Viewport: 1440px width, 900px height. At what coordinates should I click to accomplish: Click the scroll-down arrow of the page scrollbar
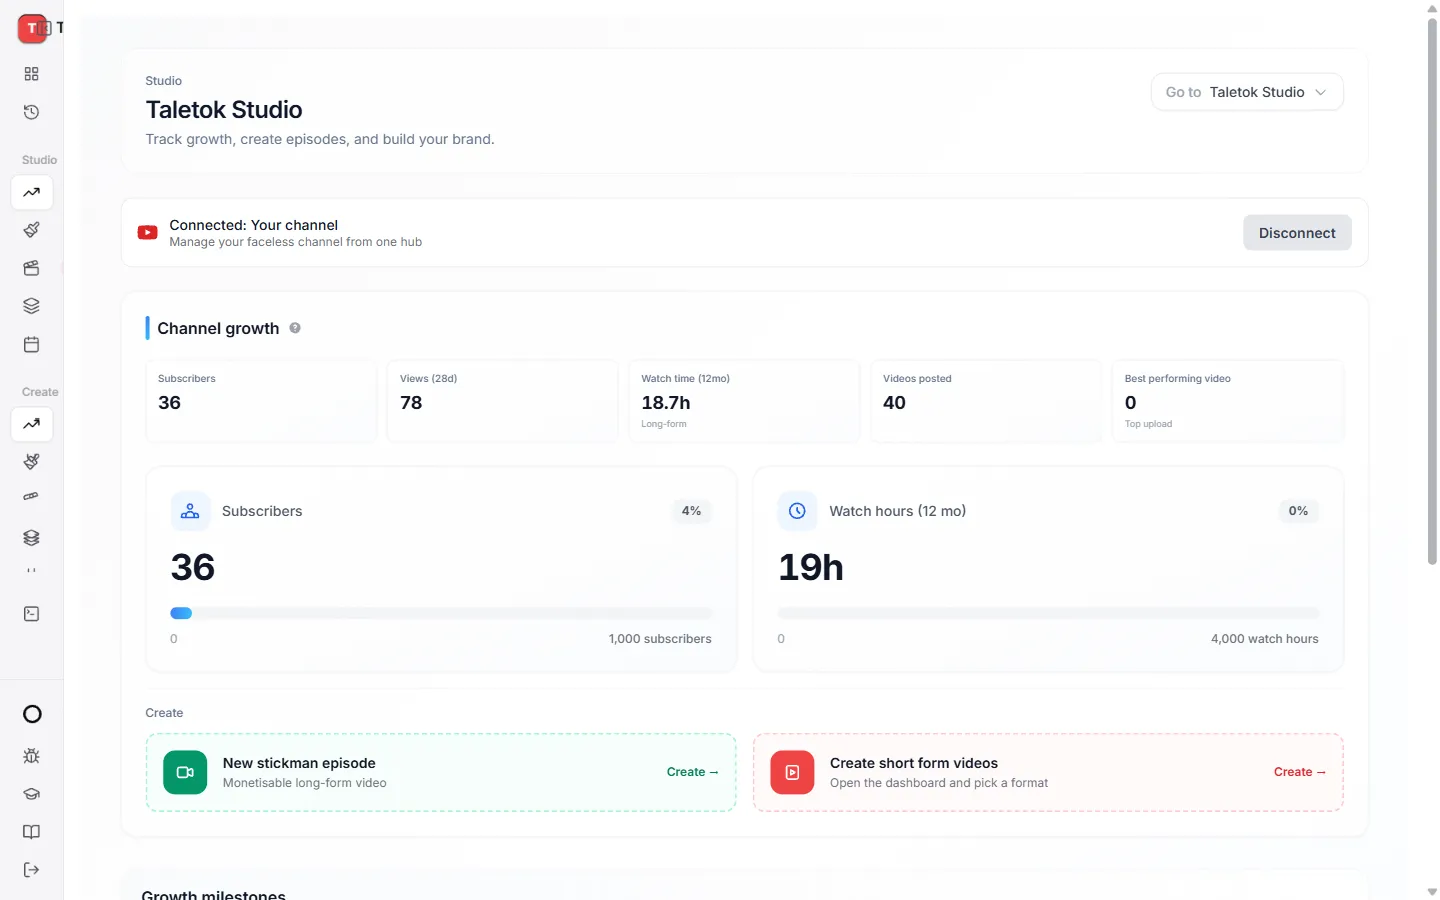click(1432, 891)
